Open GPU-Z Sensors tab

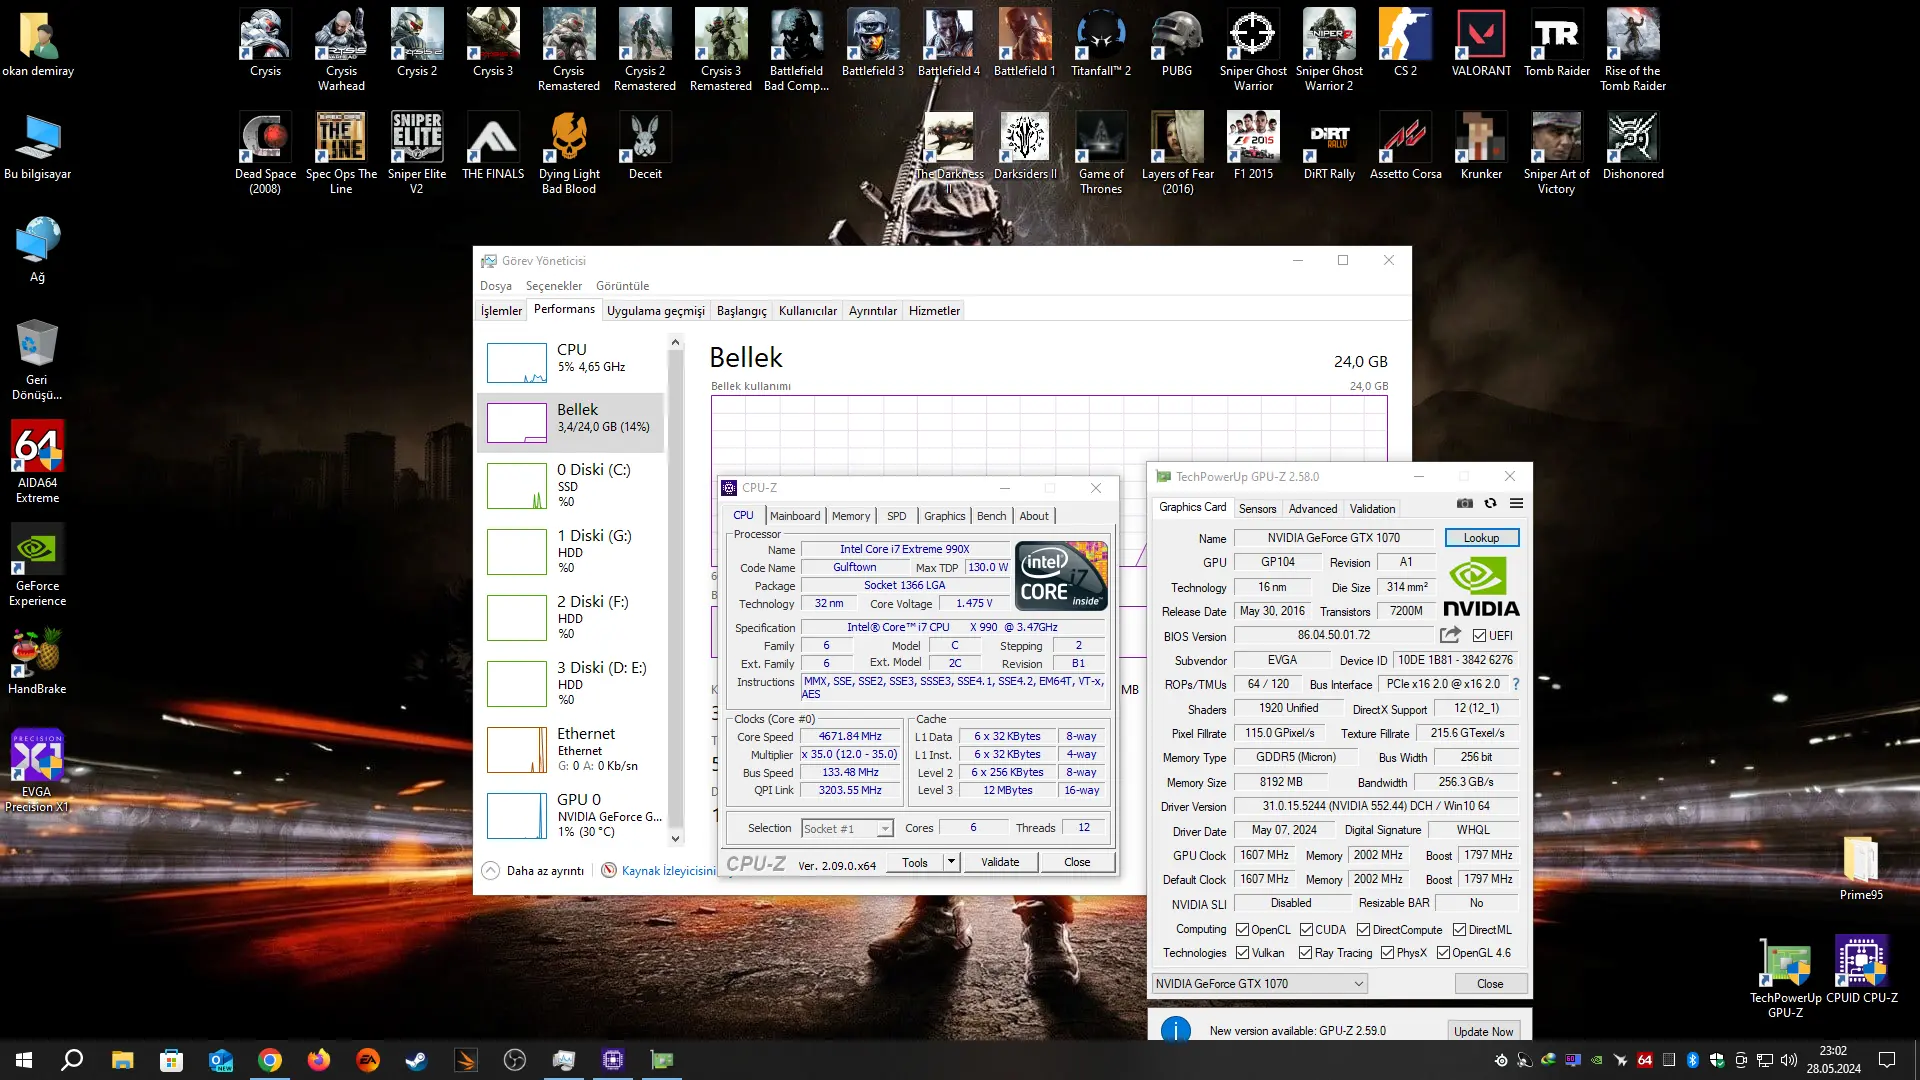[1257, 509]
